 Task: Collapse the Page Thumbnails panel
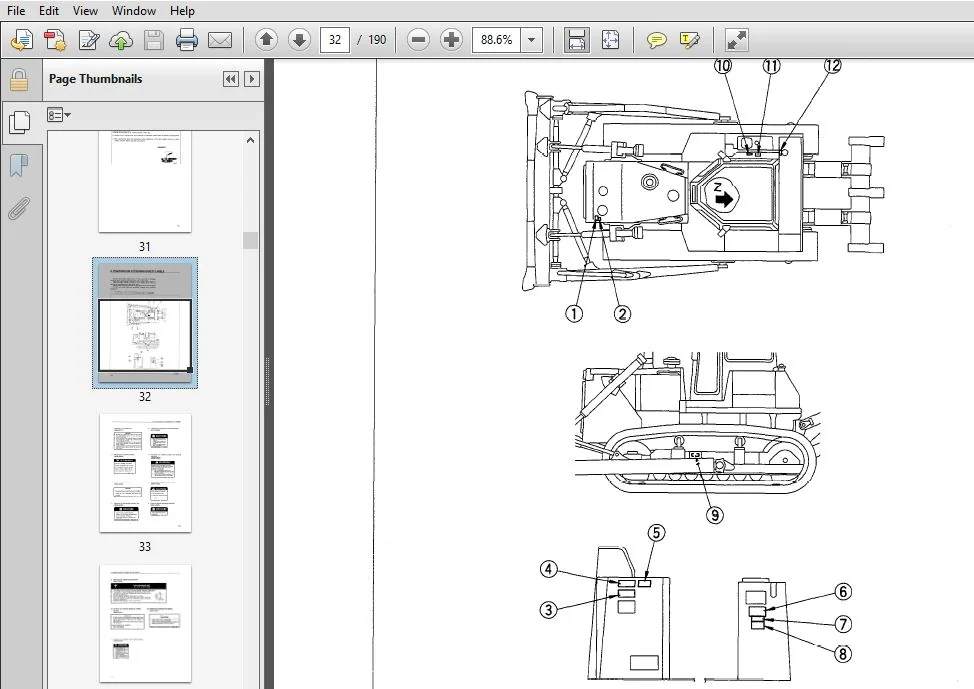click(231, 79)
